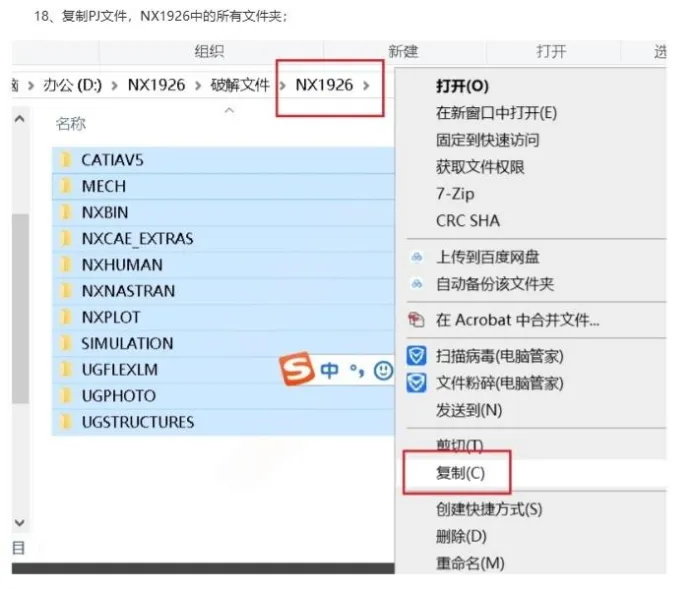692x590 pixels.
Task: Click the list view icon at bottom left
Action: coord(19,548)
